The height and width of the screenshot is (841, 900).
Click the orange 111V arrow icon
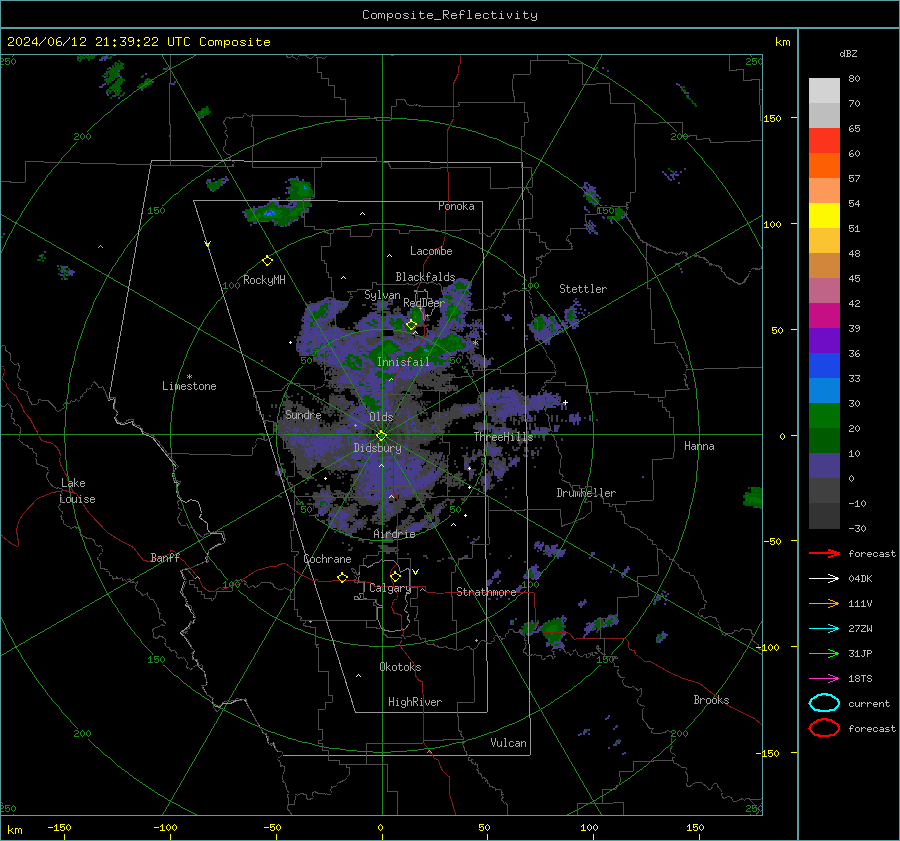click(824, 603)
